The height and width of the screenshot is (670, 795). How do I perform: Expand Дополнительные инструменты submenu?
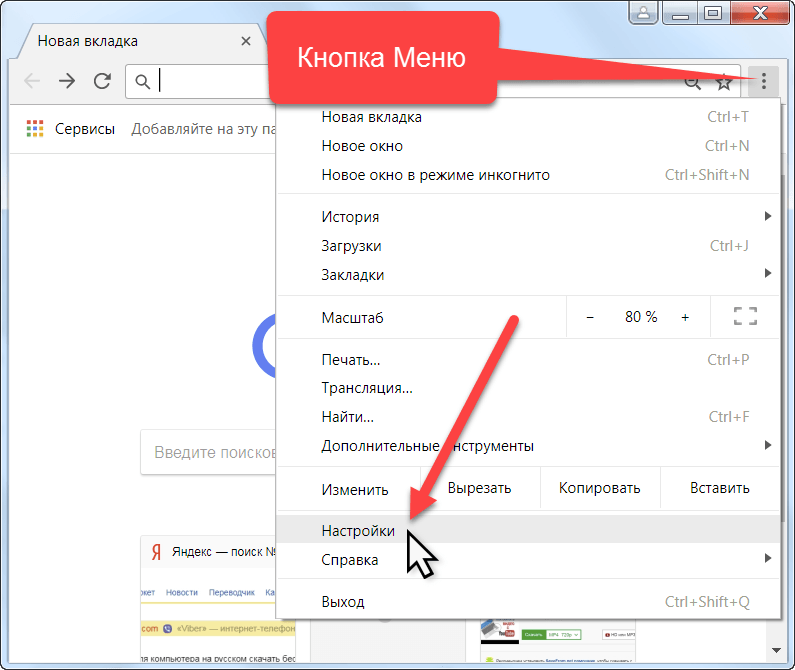pyautogui.click(x=527, y=446)
